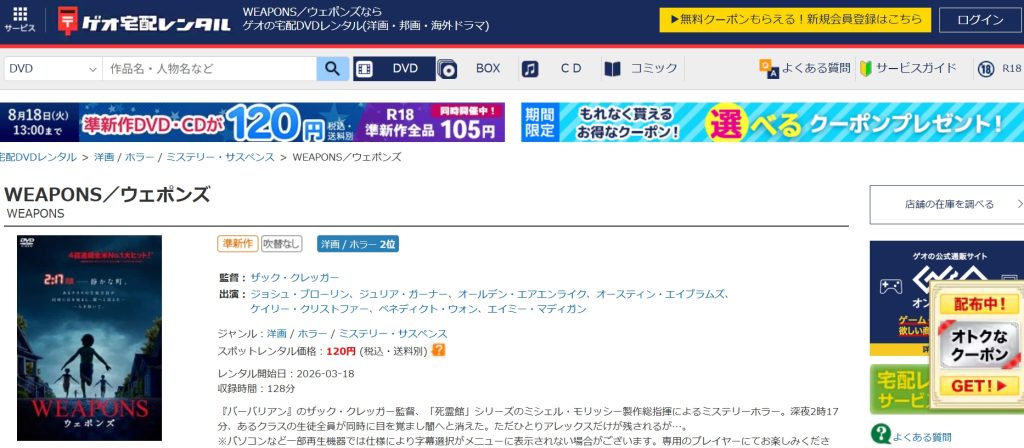Viewport: 1024px width, 448px height.
Task: Select the CD tab
Action: pos(571,68)
